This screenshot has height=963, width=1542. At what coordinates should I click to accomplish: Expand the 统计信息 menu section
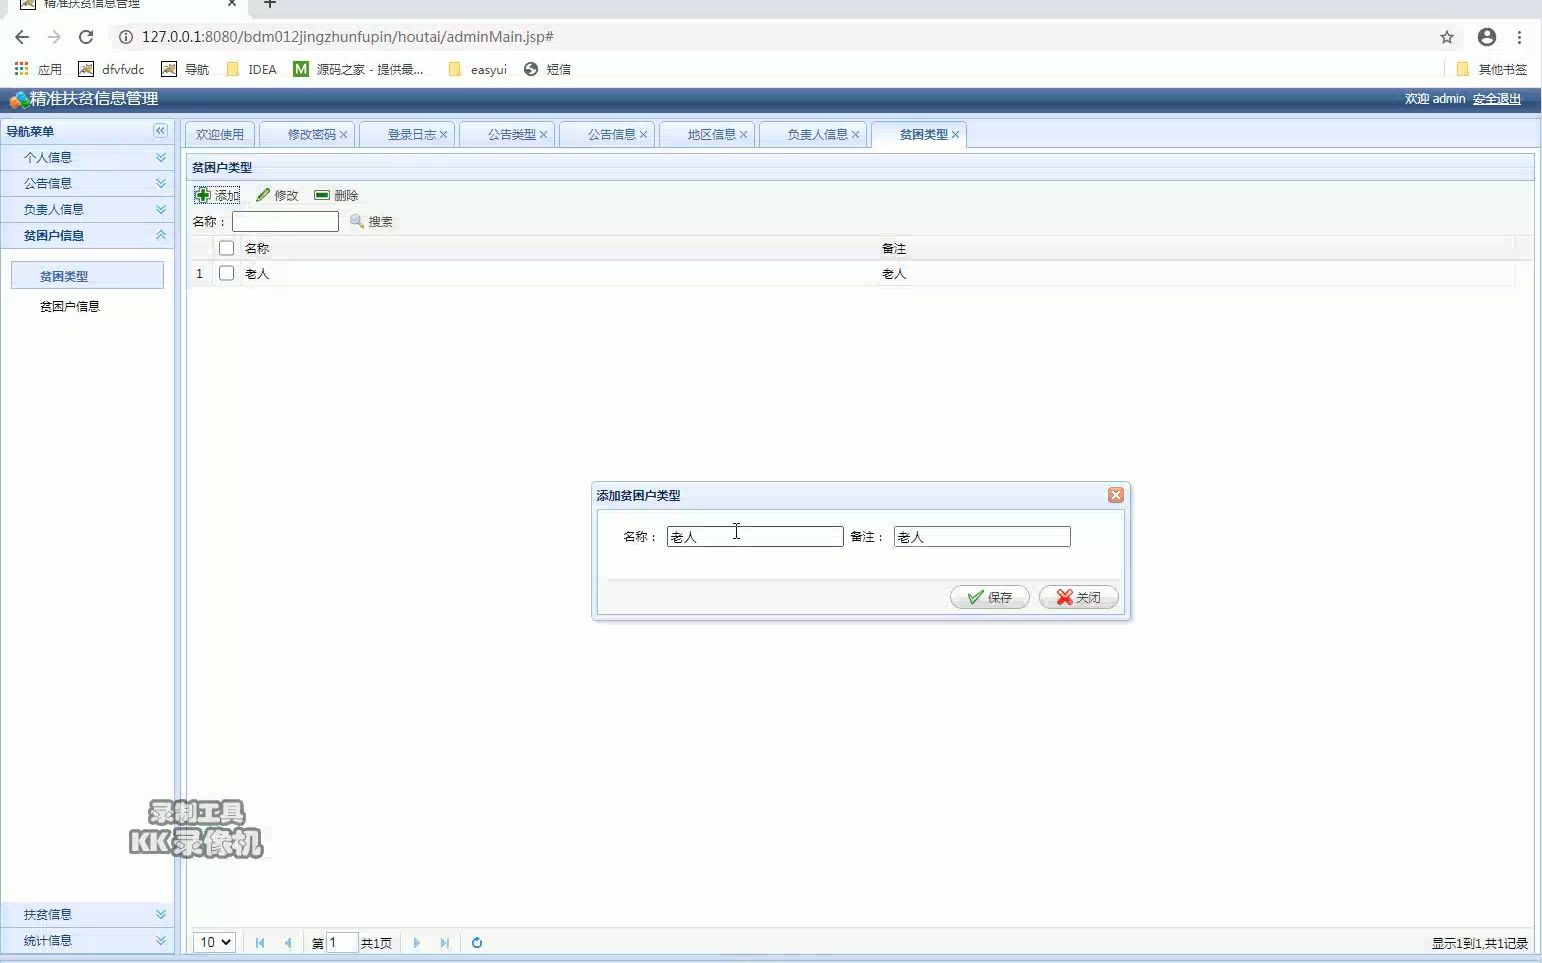point(88,940)
